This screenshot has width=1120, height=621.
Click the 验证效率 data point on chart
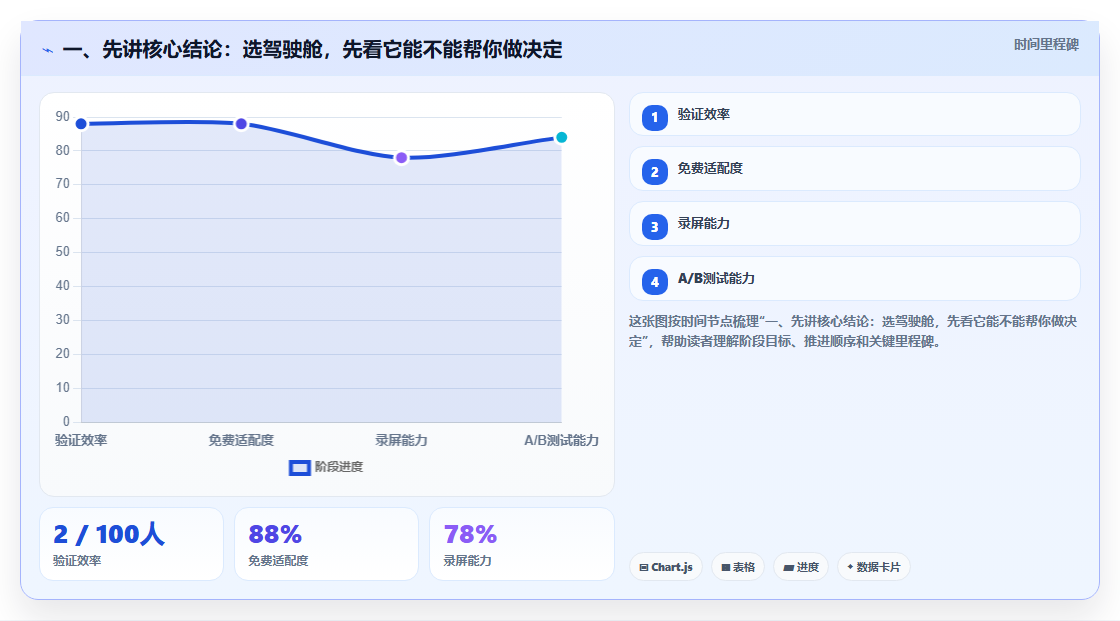pyautogui.click(x=81, y=124)
